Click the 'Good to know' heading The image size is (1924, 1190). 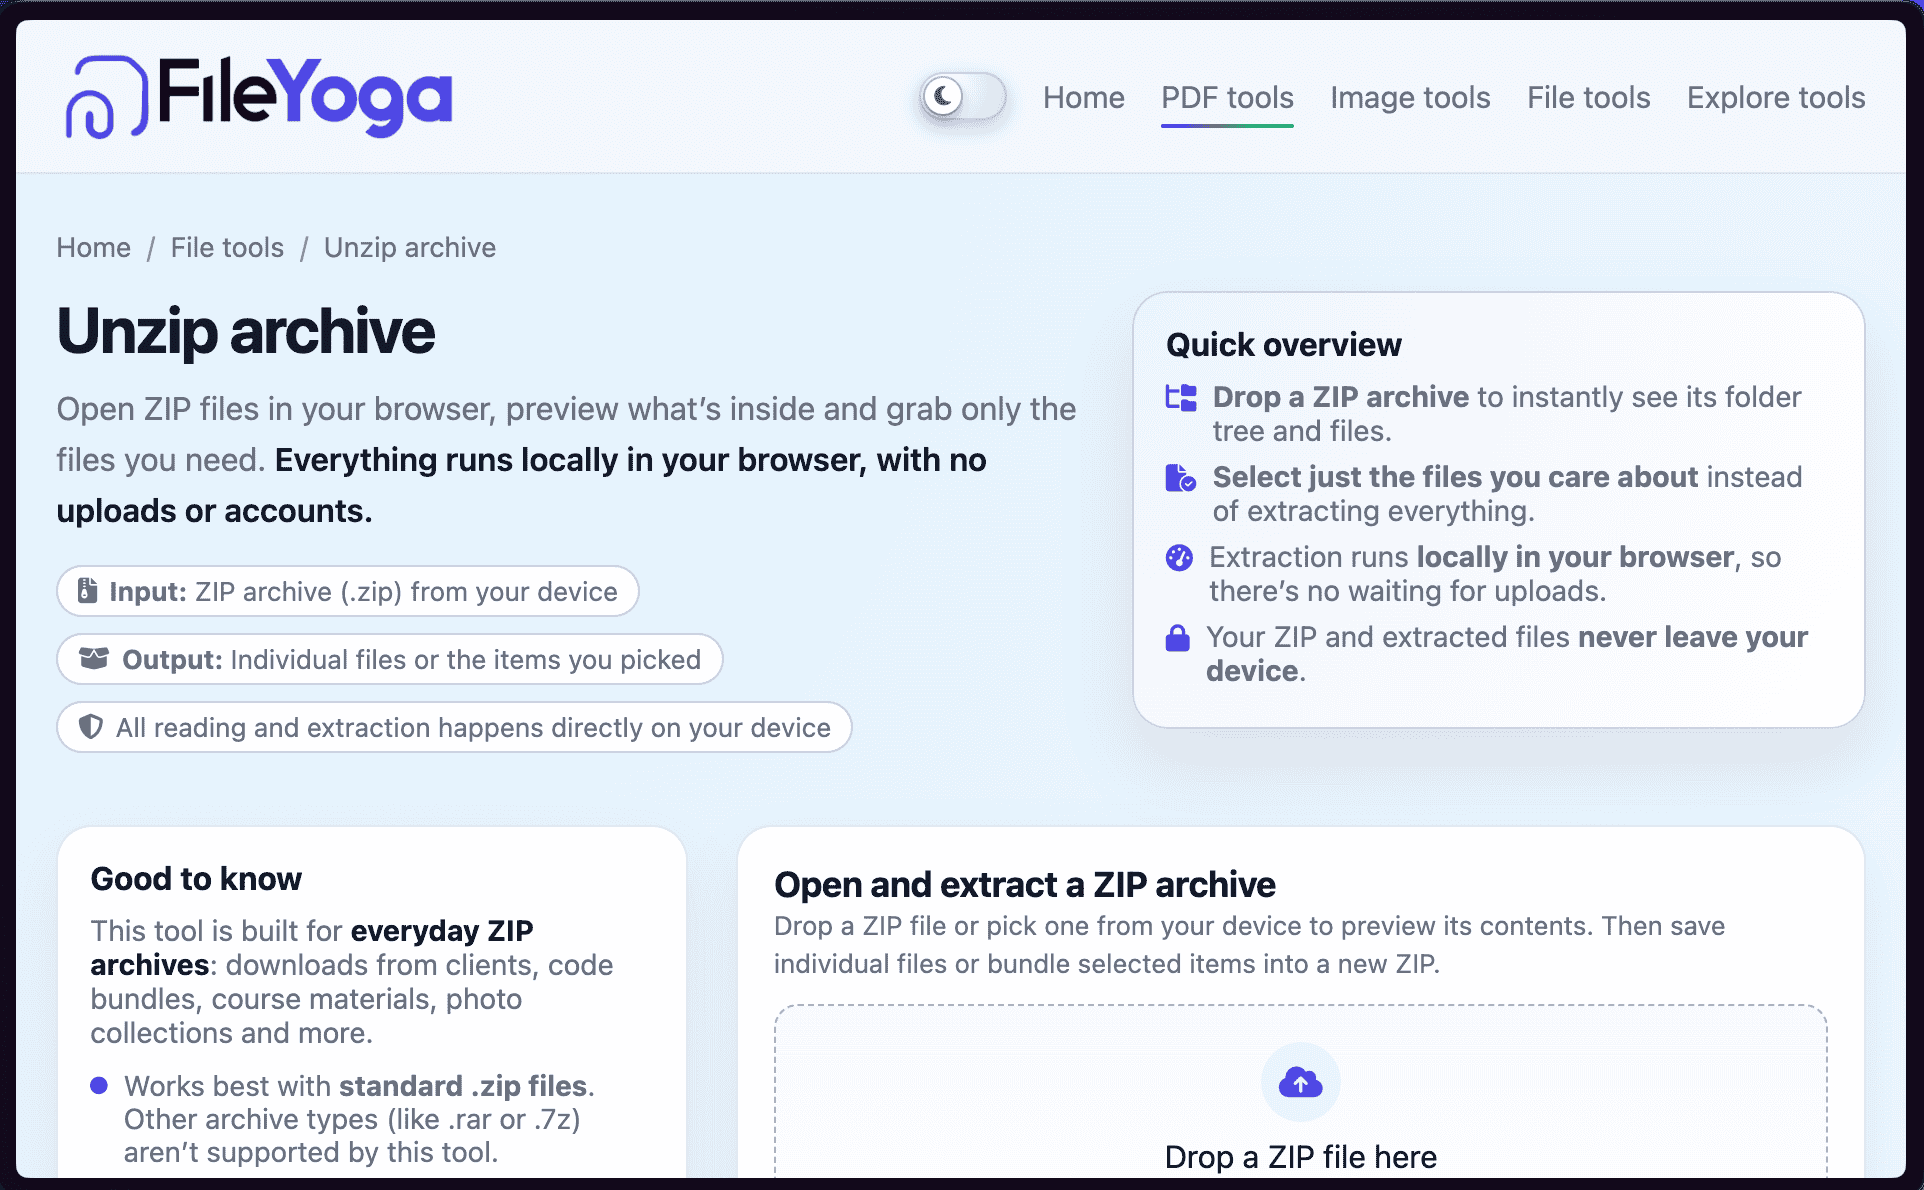[196, 879]
